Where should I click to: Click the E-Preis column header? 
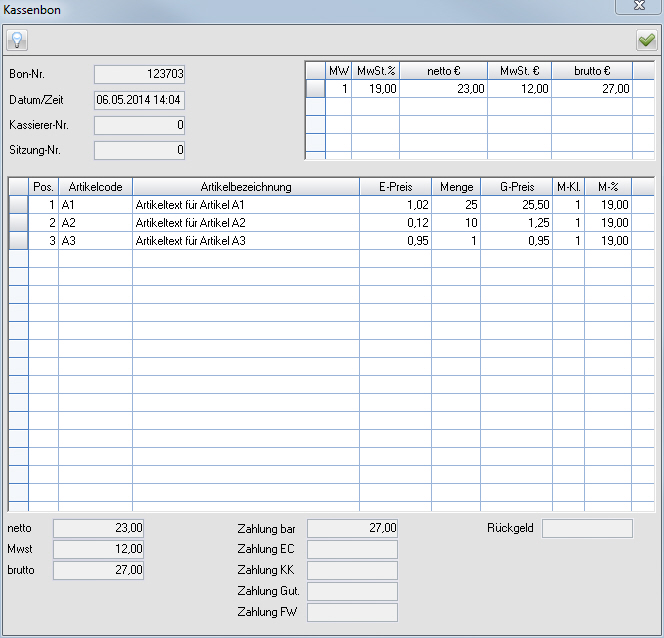[x=395, y=187]
